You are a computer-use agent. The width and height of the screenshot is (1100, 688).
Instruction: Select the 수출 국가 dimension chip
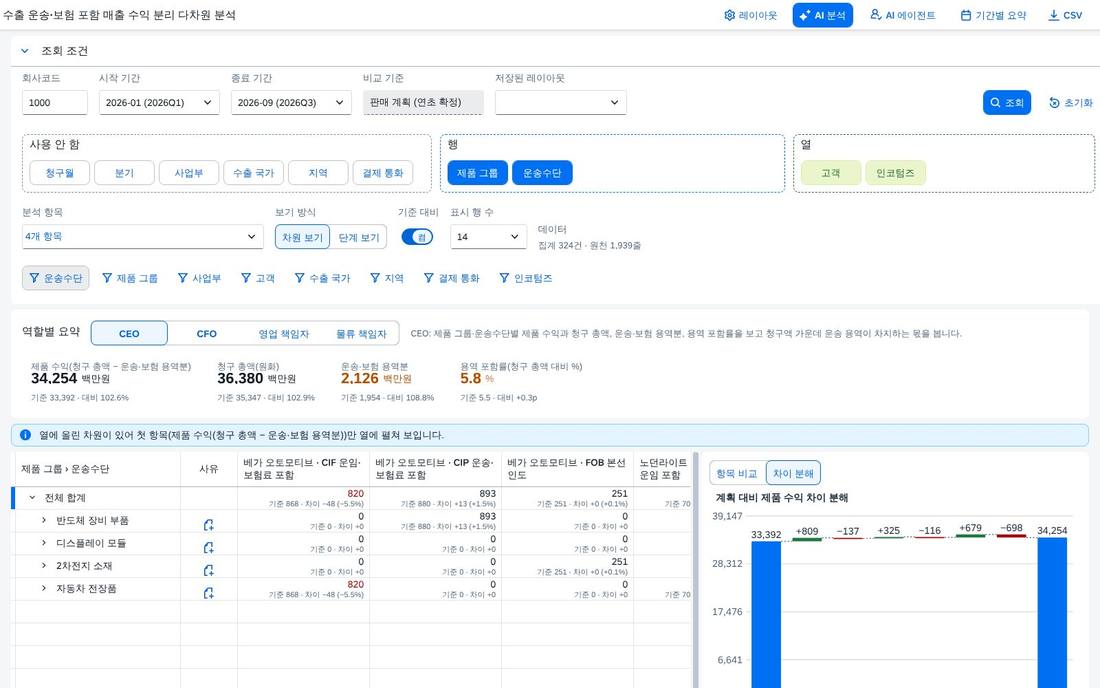[x=253, y=173]
